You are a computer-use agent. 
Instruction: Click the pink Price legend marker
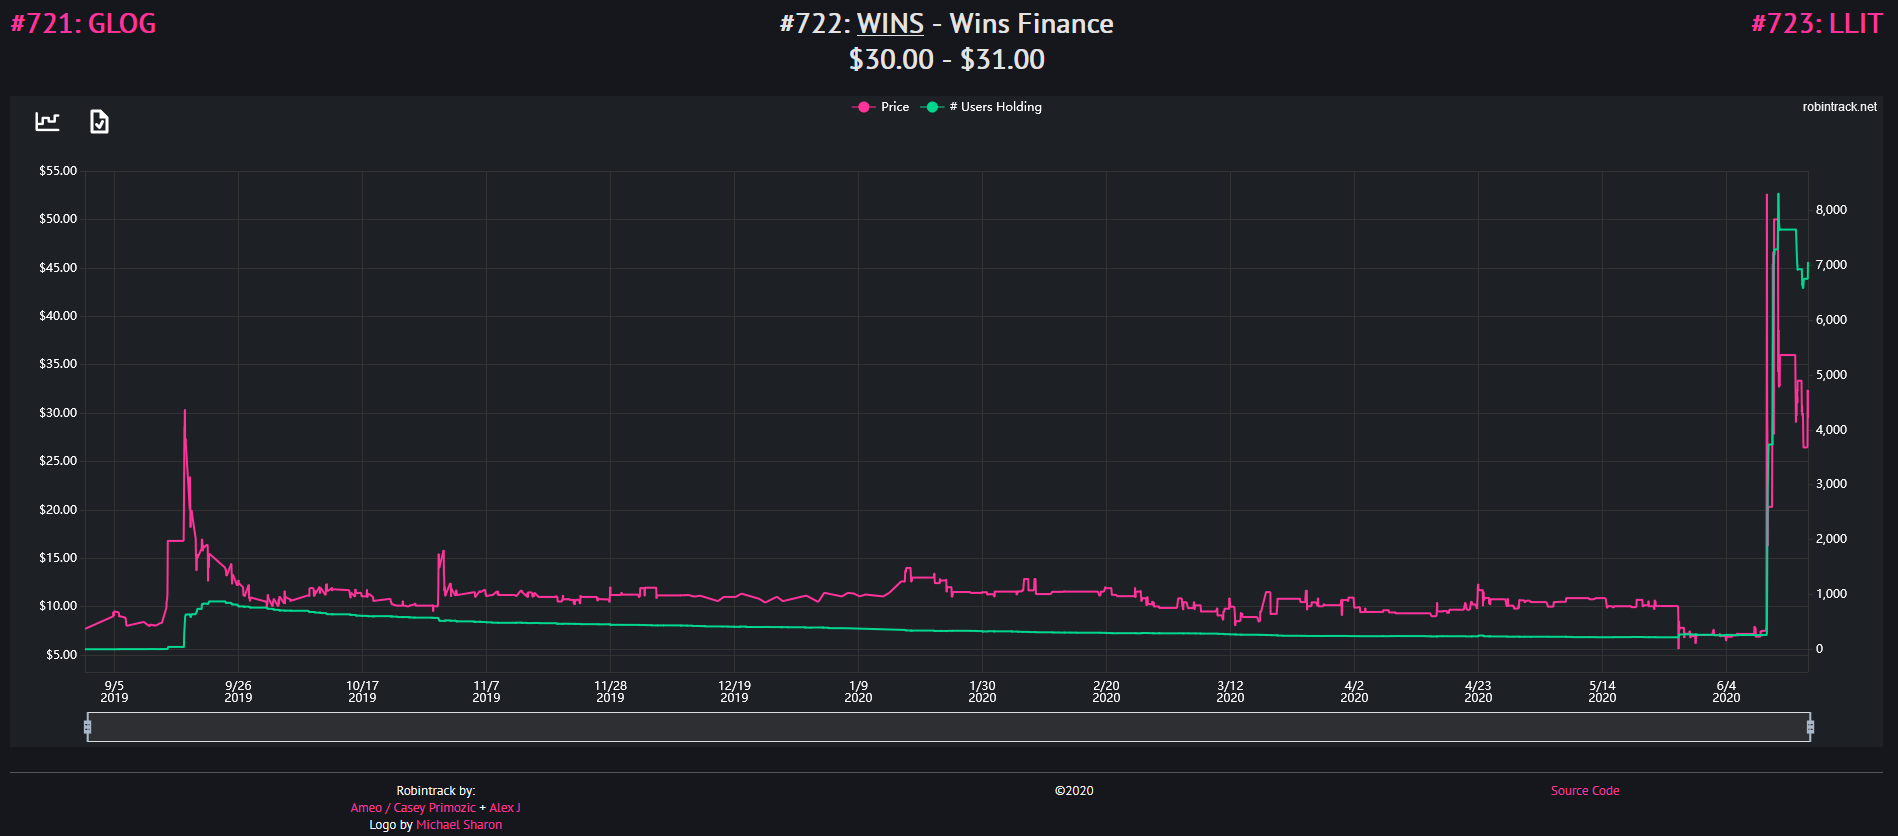tap(863, 107)
